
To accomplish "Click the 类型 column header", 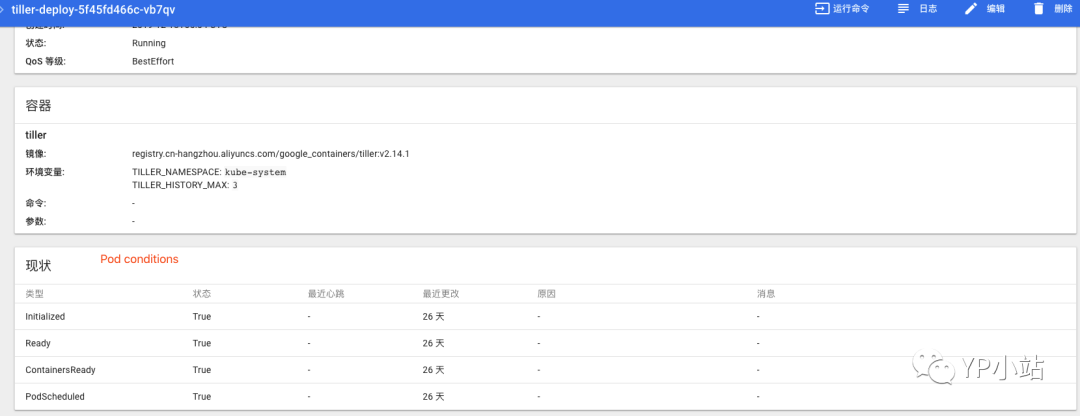I will coord(34,294).
